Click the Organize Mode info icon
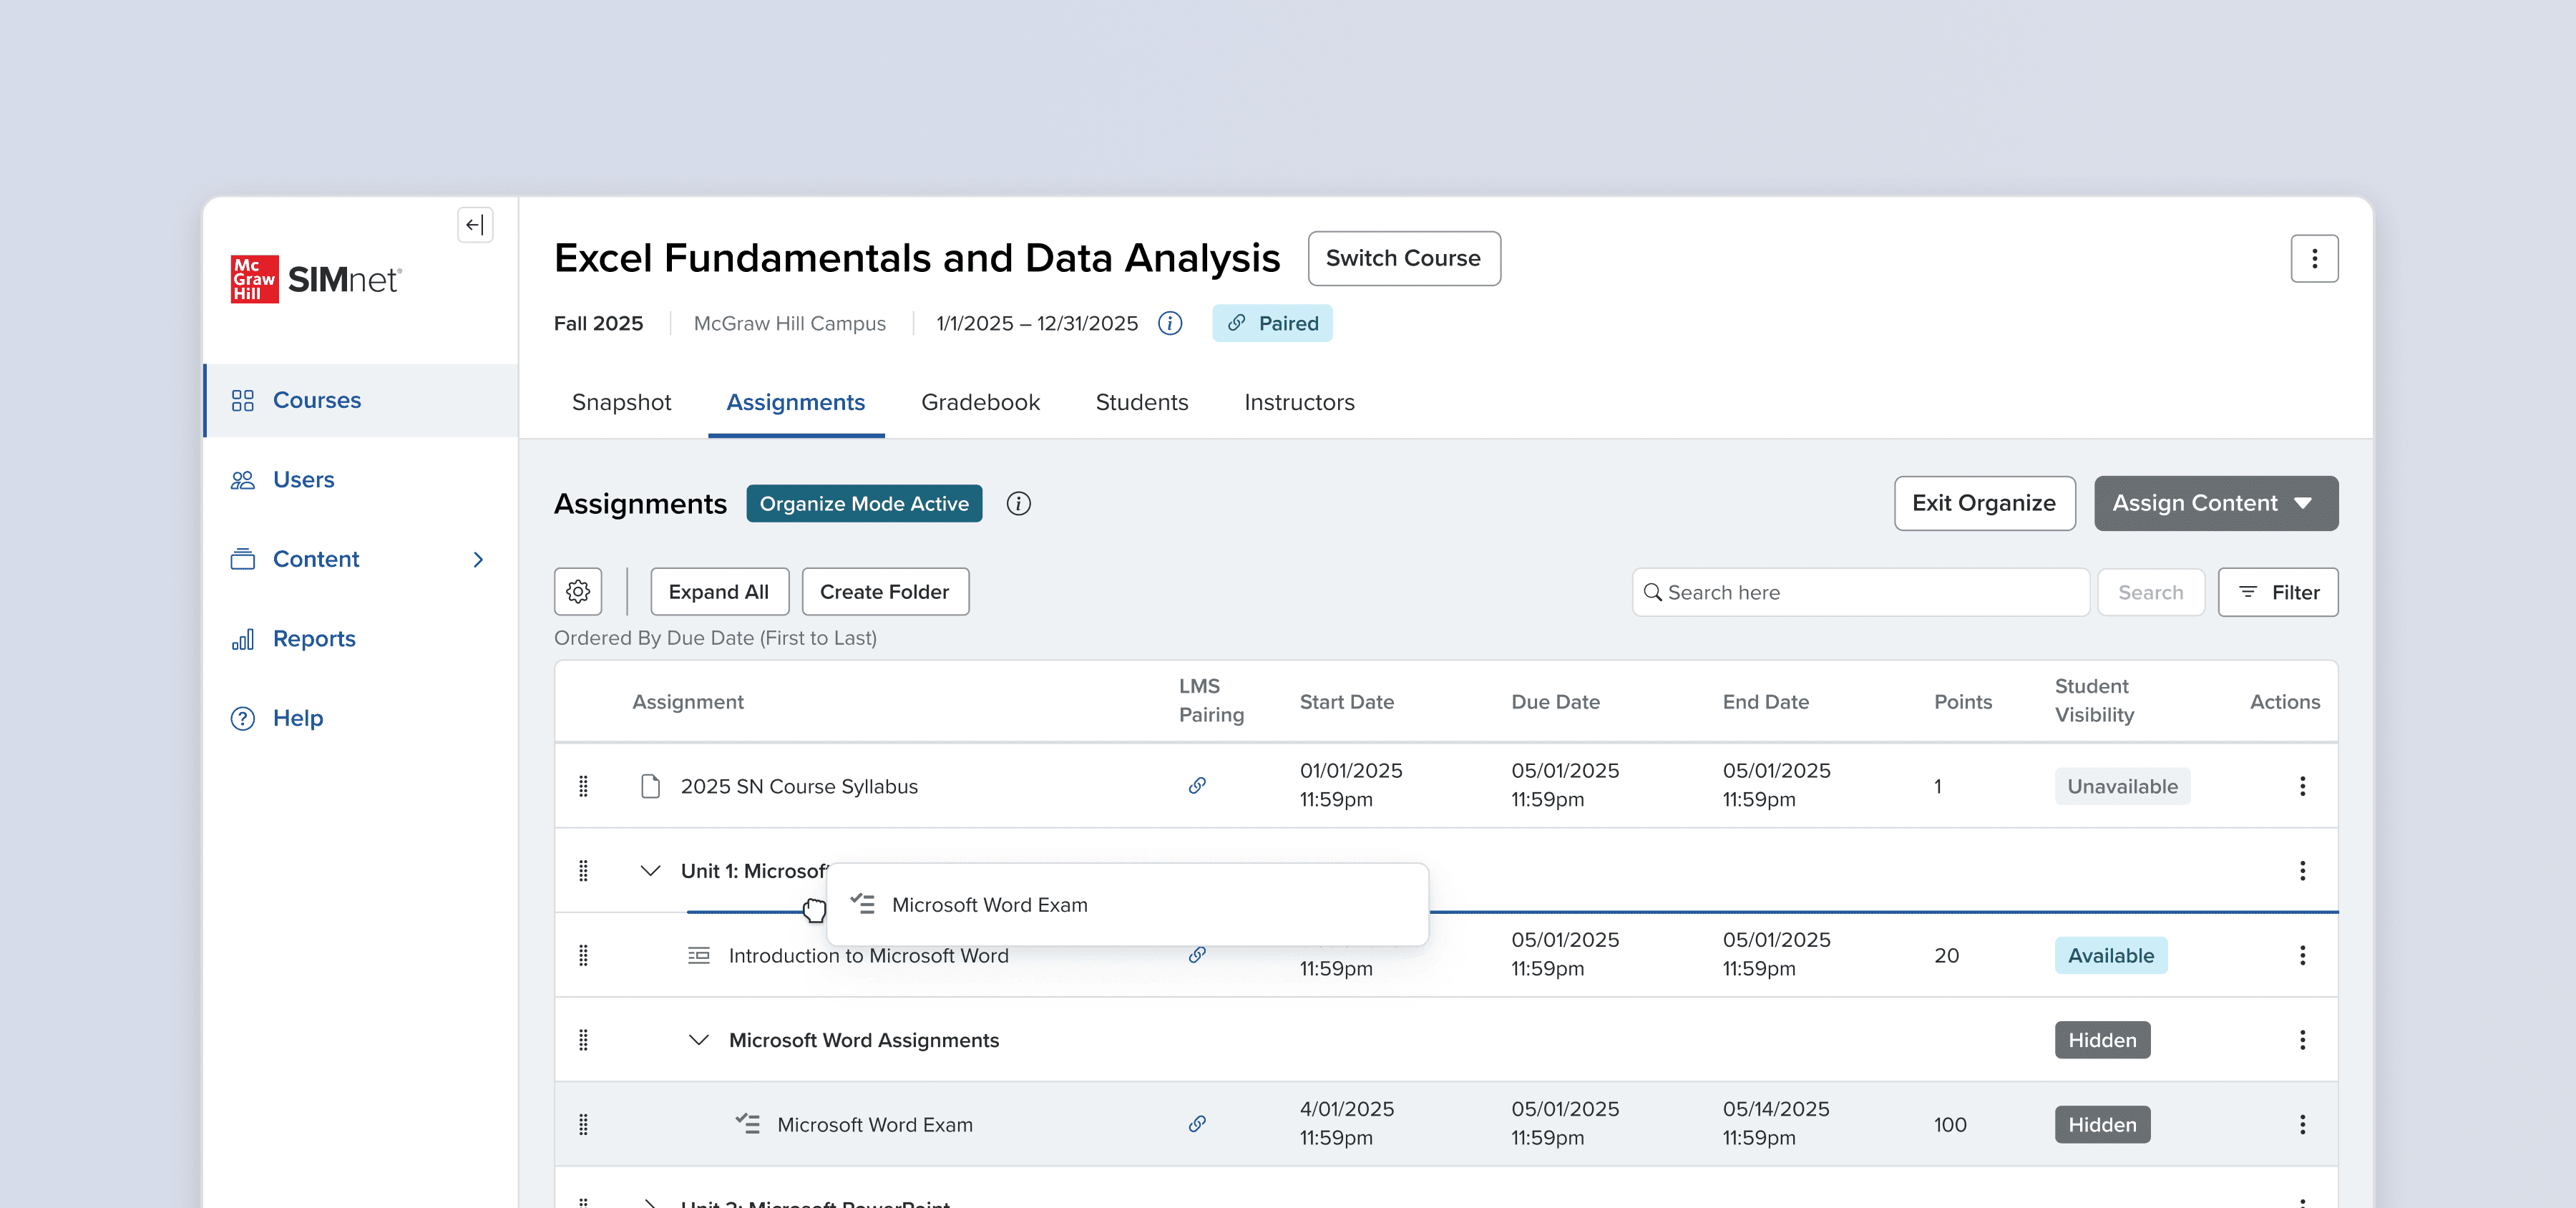 [1018, 504]
